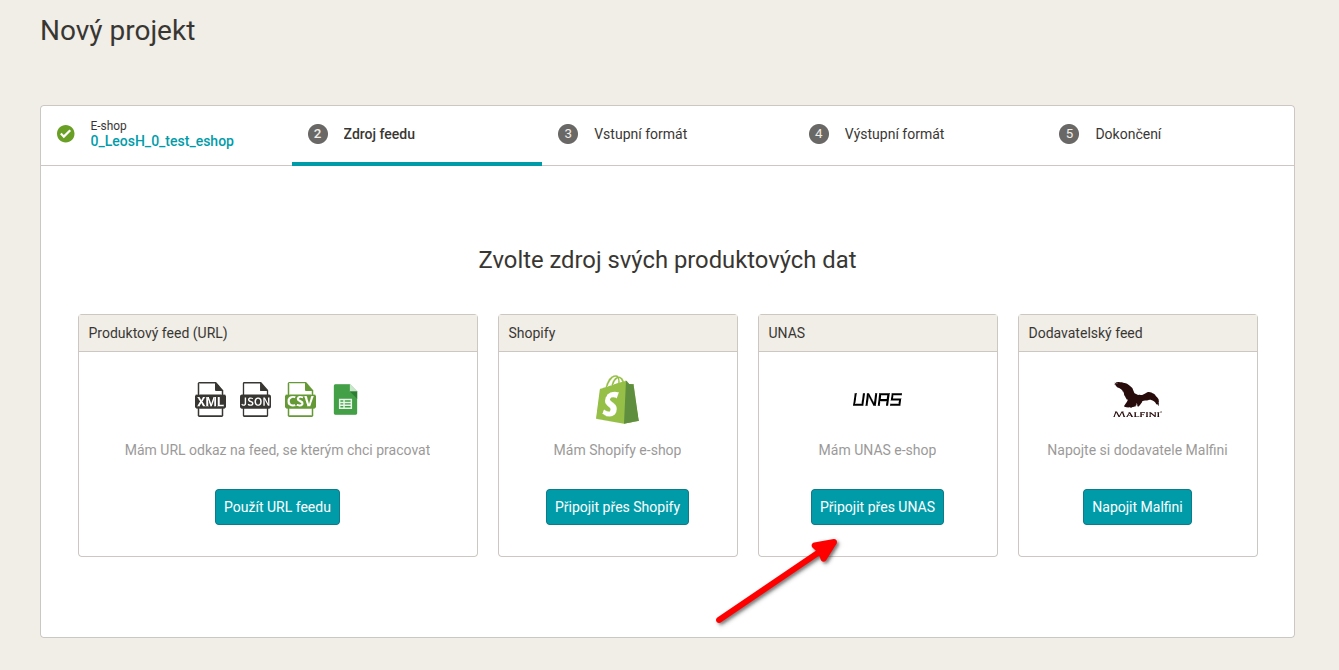Go to the Výstupní formát step
This screenshot has width=1339, height=670.
894,134
